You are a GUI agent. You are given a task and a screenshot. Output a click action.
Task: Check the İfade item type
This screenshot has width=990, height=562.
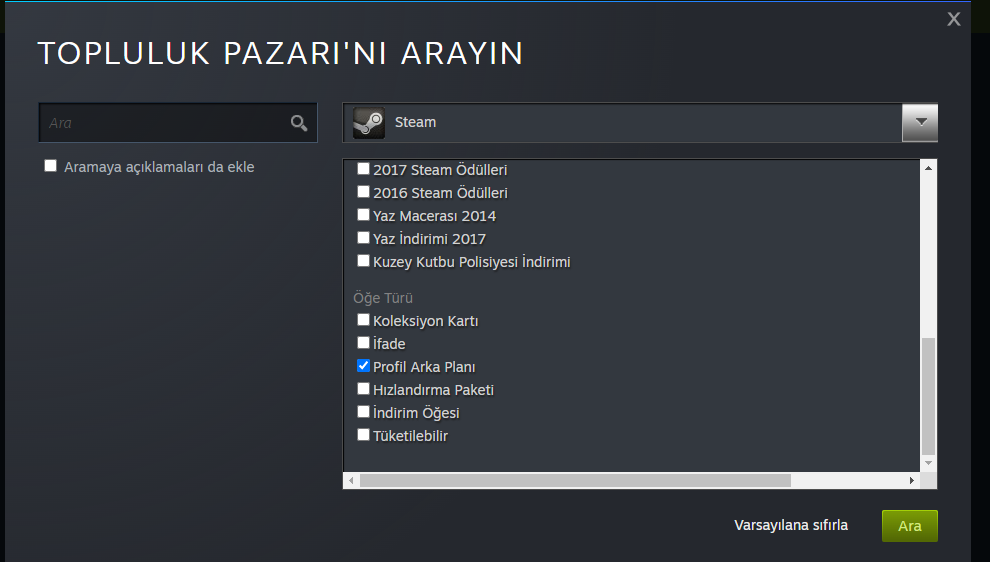(363, 342)
